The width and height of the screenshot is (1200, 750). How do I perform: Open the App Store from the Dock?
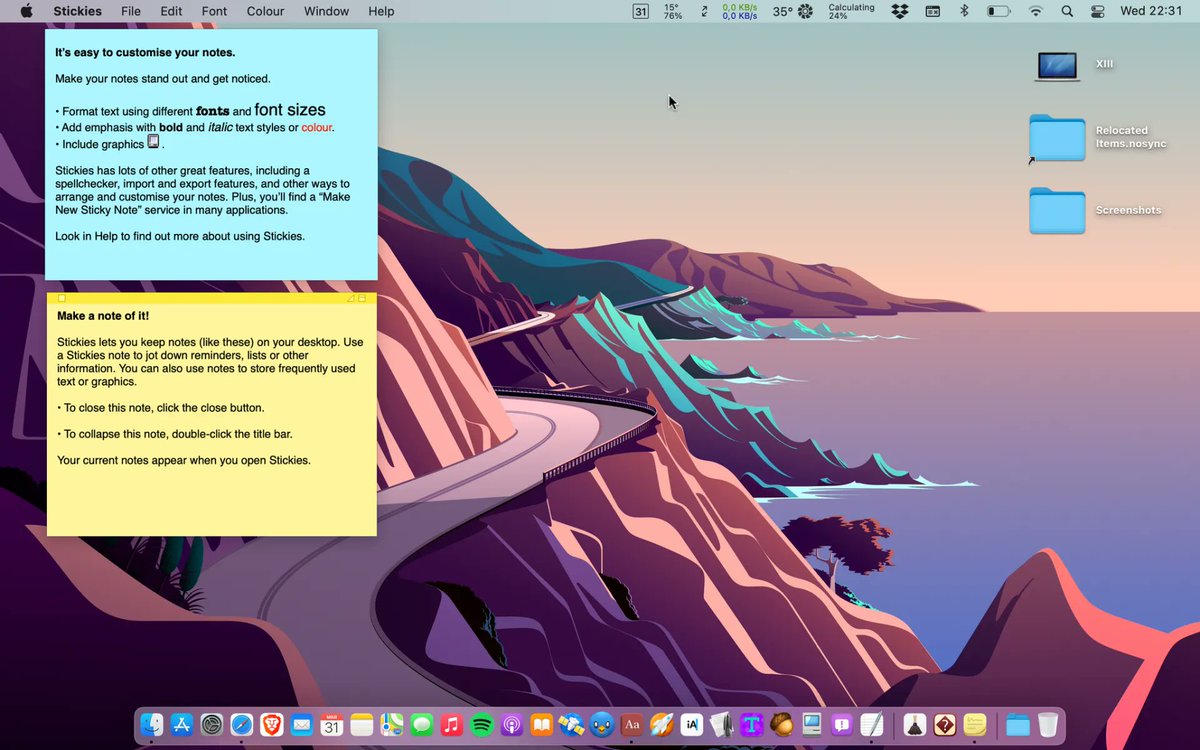pyautogui.click(x=182, y=724)
